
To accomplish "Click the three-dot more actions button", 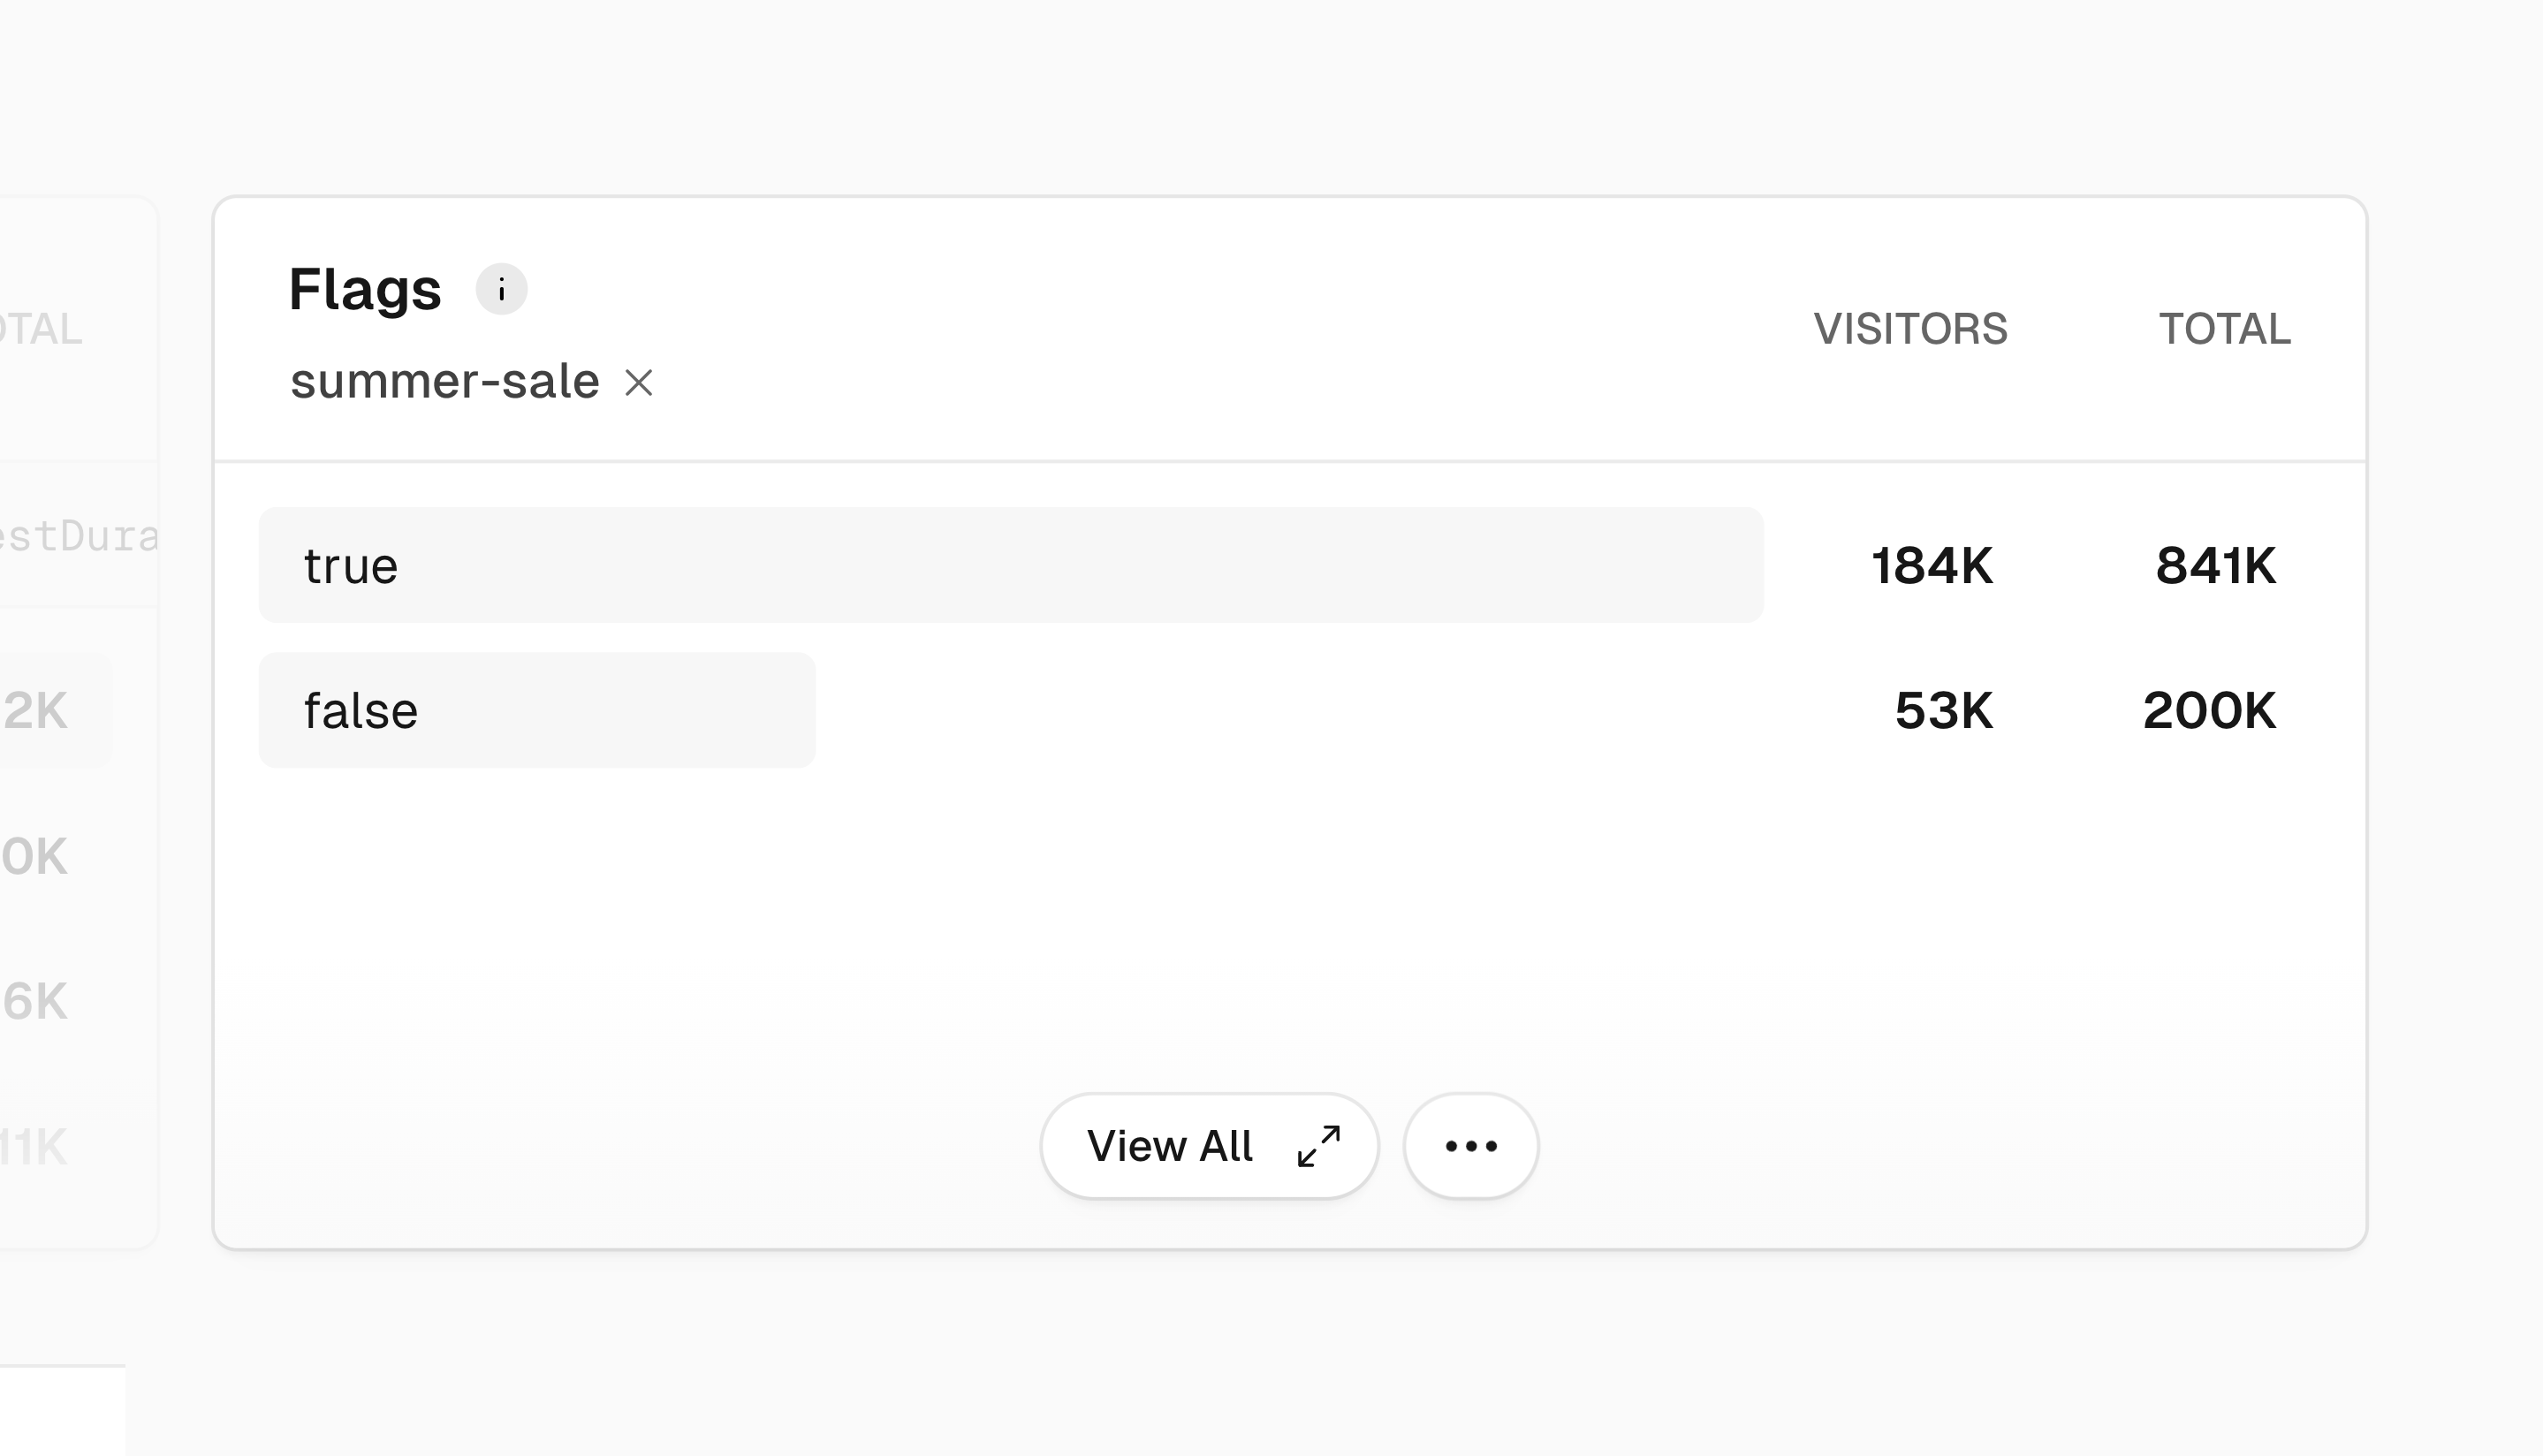I will pyautogui.click(x=1469, y=1145).
